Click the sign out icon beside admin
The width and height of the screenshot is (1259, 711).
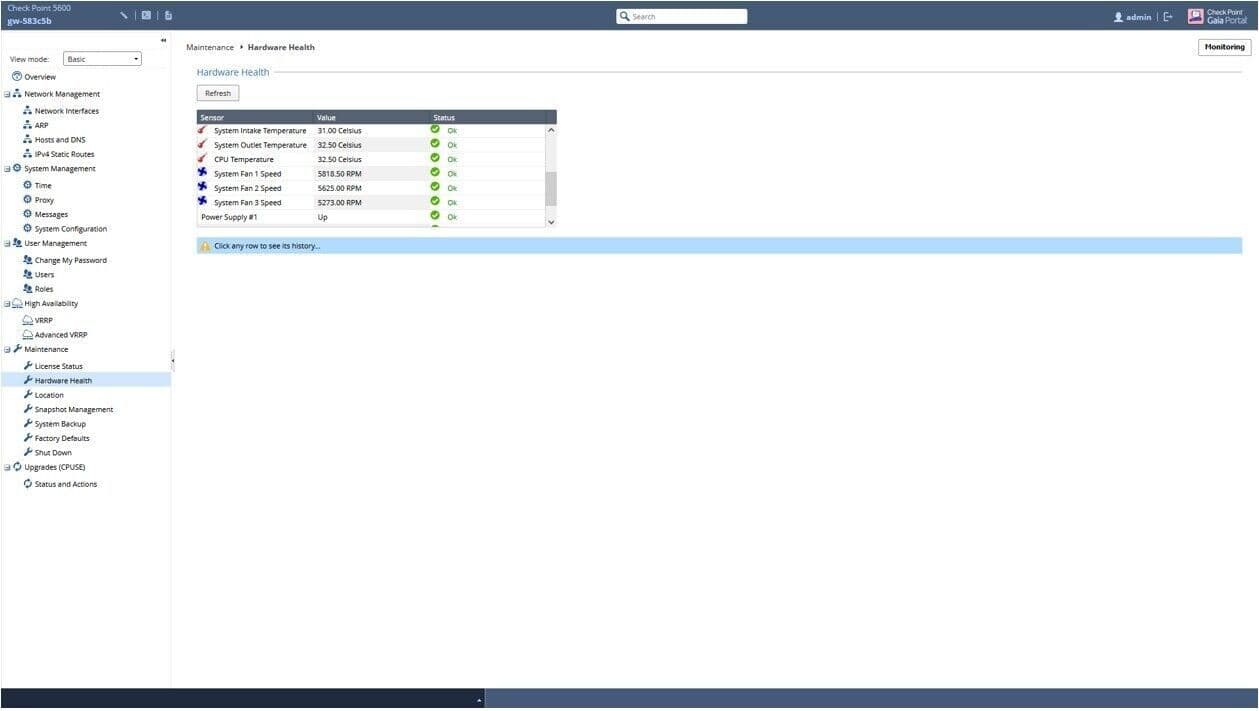coord(1167,17)
